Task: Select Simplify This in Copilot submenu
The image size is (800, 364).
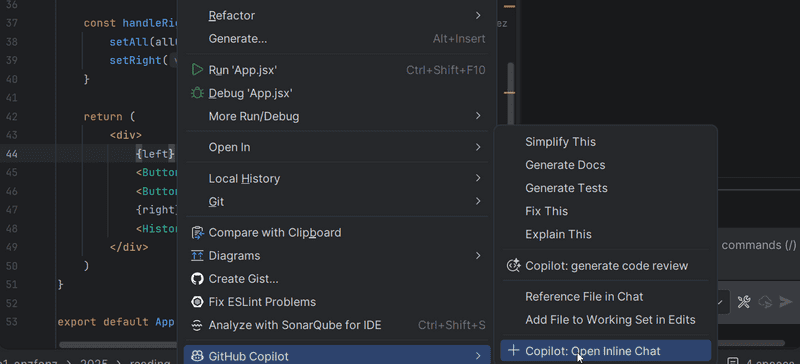Action: point(560,141)
